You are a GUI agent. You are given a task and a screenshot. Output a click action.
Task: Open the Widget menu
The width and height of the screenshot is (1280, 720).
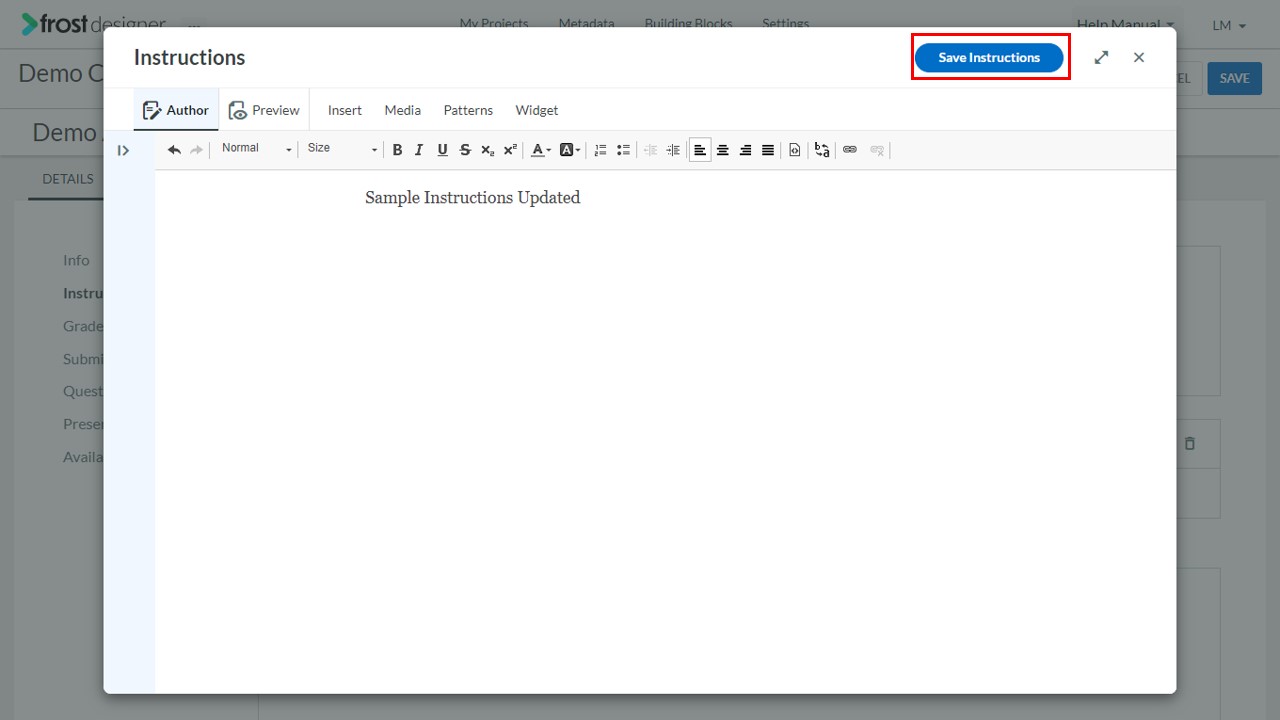(537, 110)
